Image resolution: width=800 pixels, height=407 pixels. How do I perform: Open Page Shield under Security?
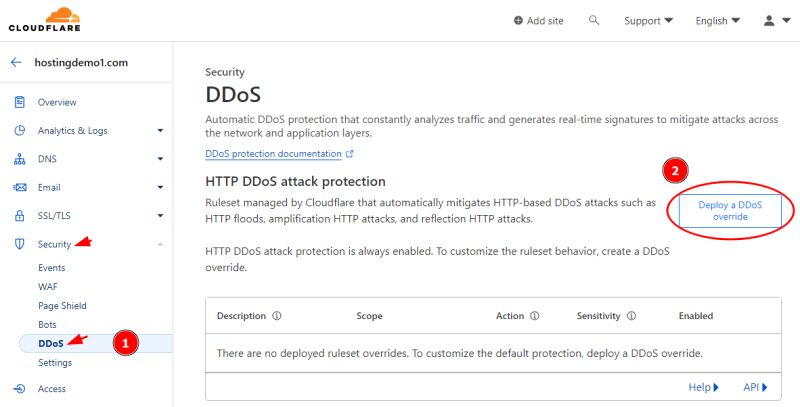[x=62, y=306]
